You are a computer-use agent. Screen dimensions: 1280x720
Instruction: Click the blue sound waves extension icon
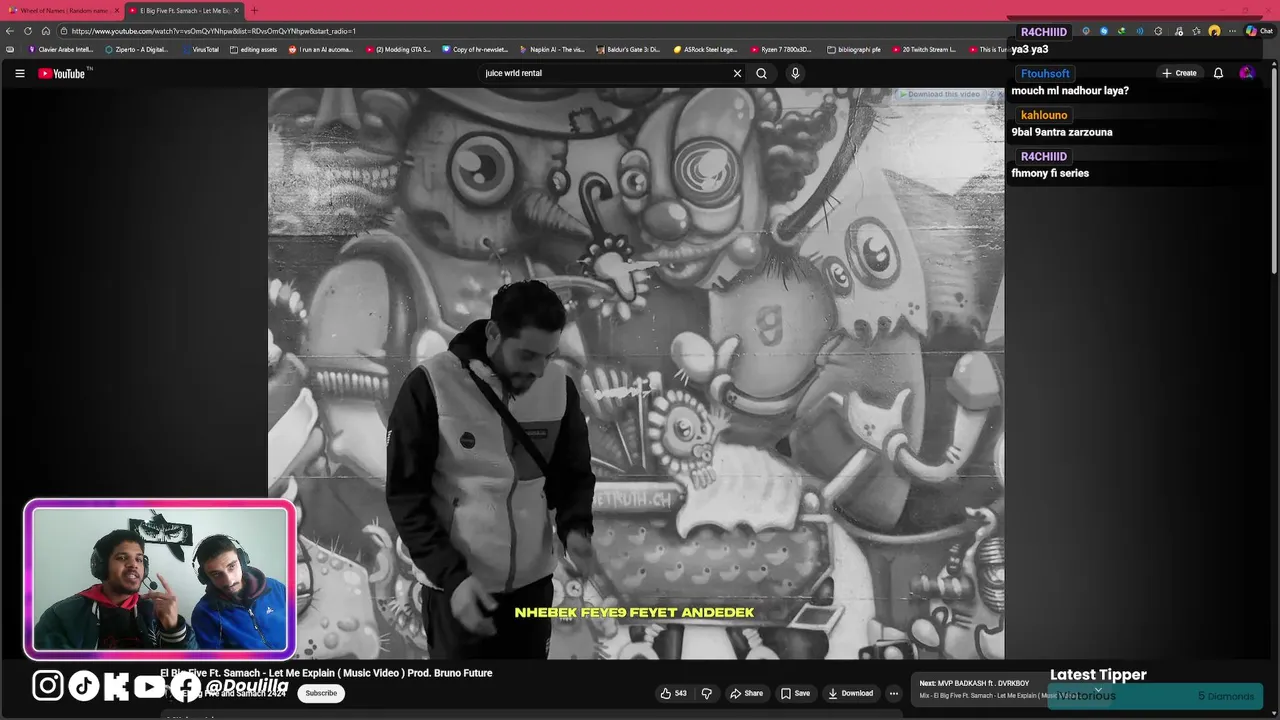1140,31
